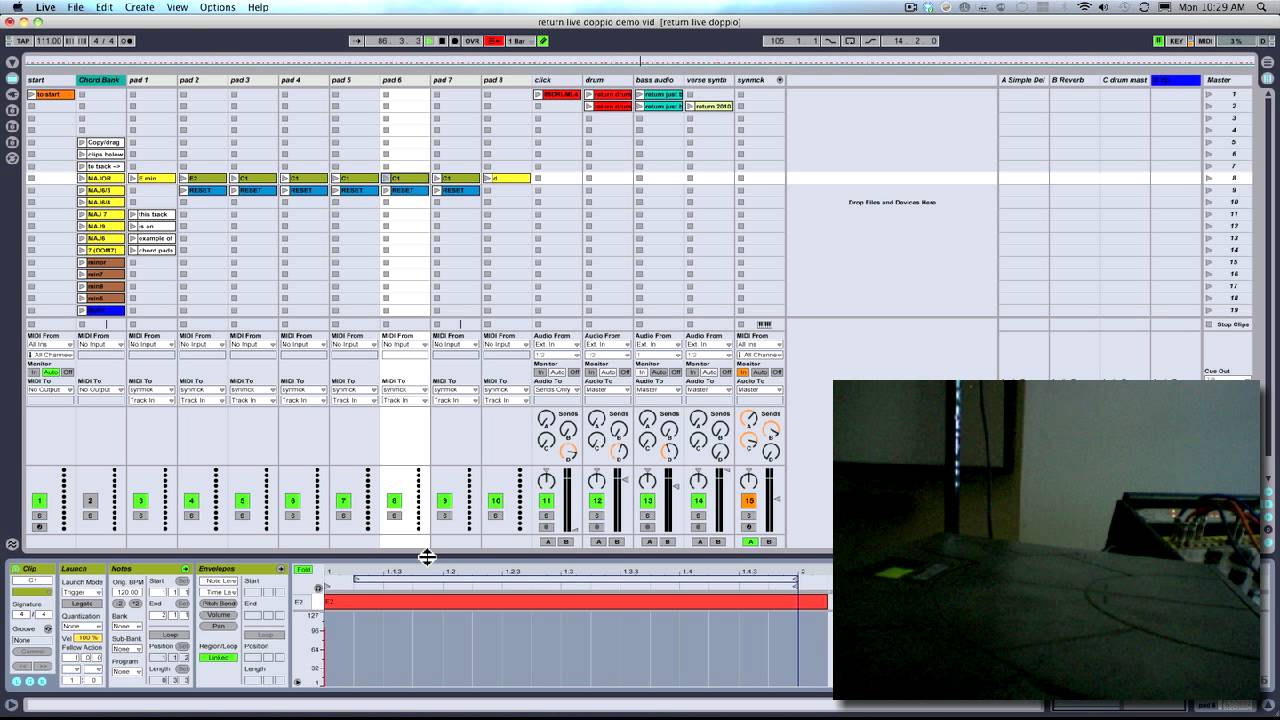Toggle track activator 2 for Chord Bank
This screenshot has width=1280, height=720.
pyautogui.click(x=90, y=500)
